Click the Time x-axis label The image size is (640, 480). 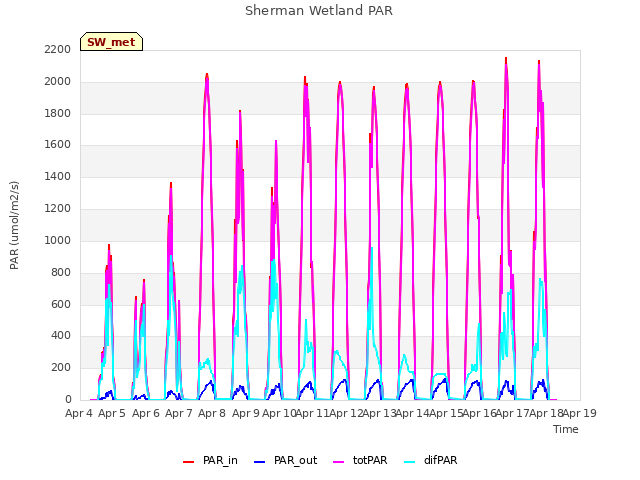click(x=566, y=429)
